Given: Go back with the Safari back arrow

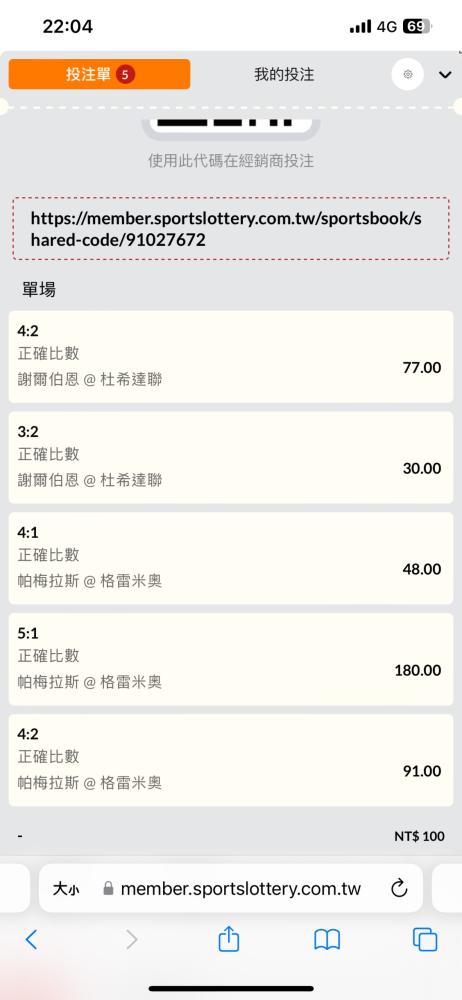Looking at the screenshot, I should 31,939.
